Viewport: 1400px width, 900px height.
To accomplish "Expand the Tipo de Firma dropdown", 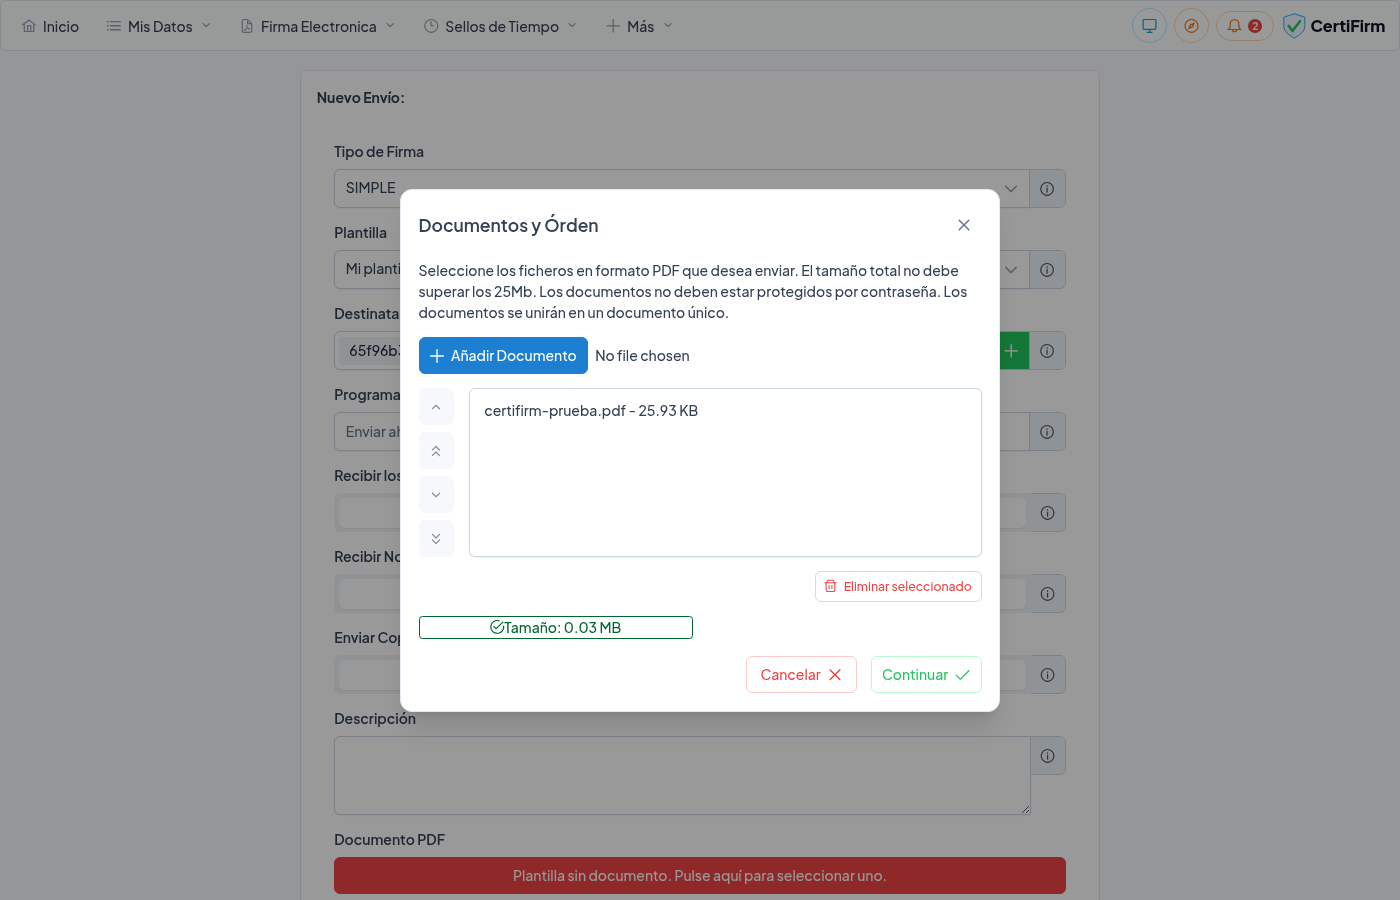I will pyautogui.click(x=1011, y=189).
